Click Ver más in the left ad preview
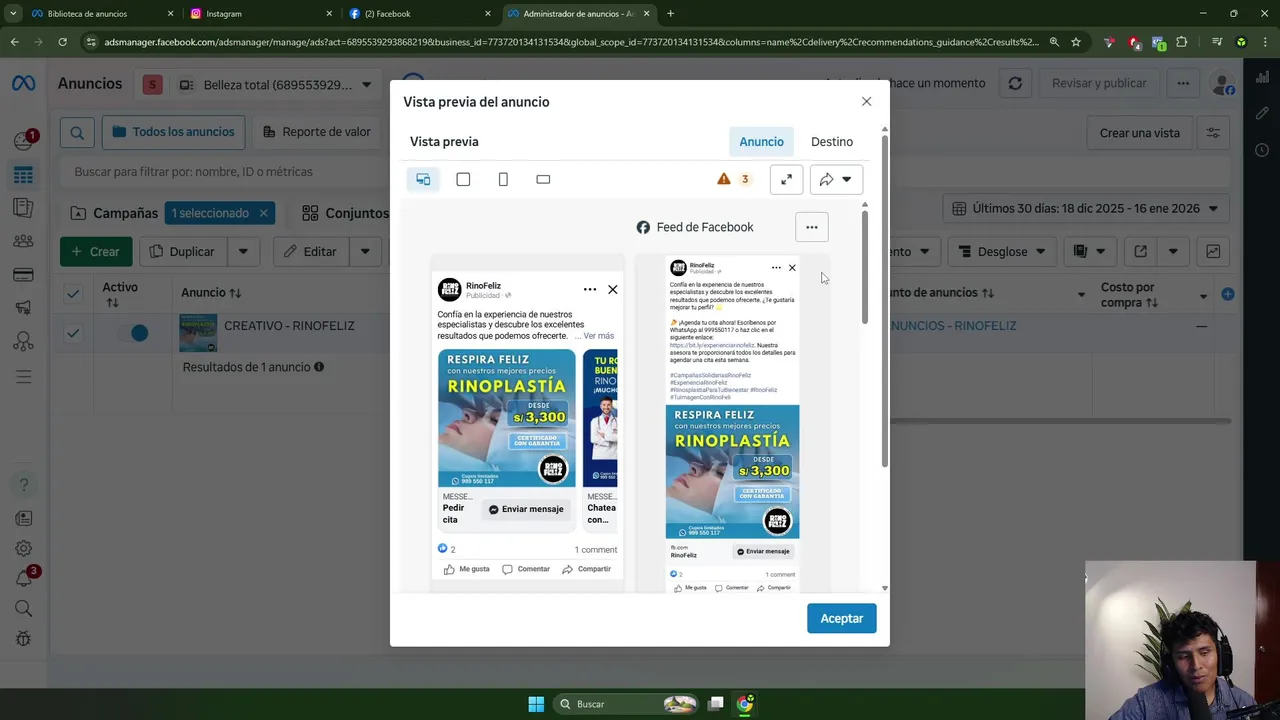Image resolution: width=1280 pixels, height=720 pixels. click(x=598, y=336)
